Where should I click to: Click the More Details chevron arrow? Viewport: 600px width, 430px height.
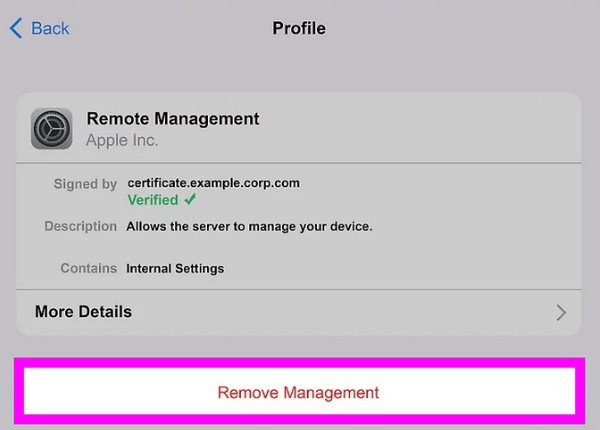pos(561,313)
